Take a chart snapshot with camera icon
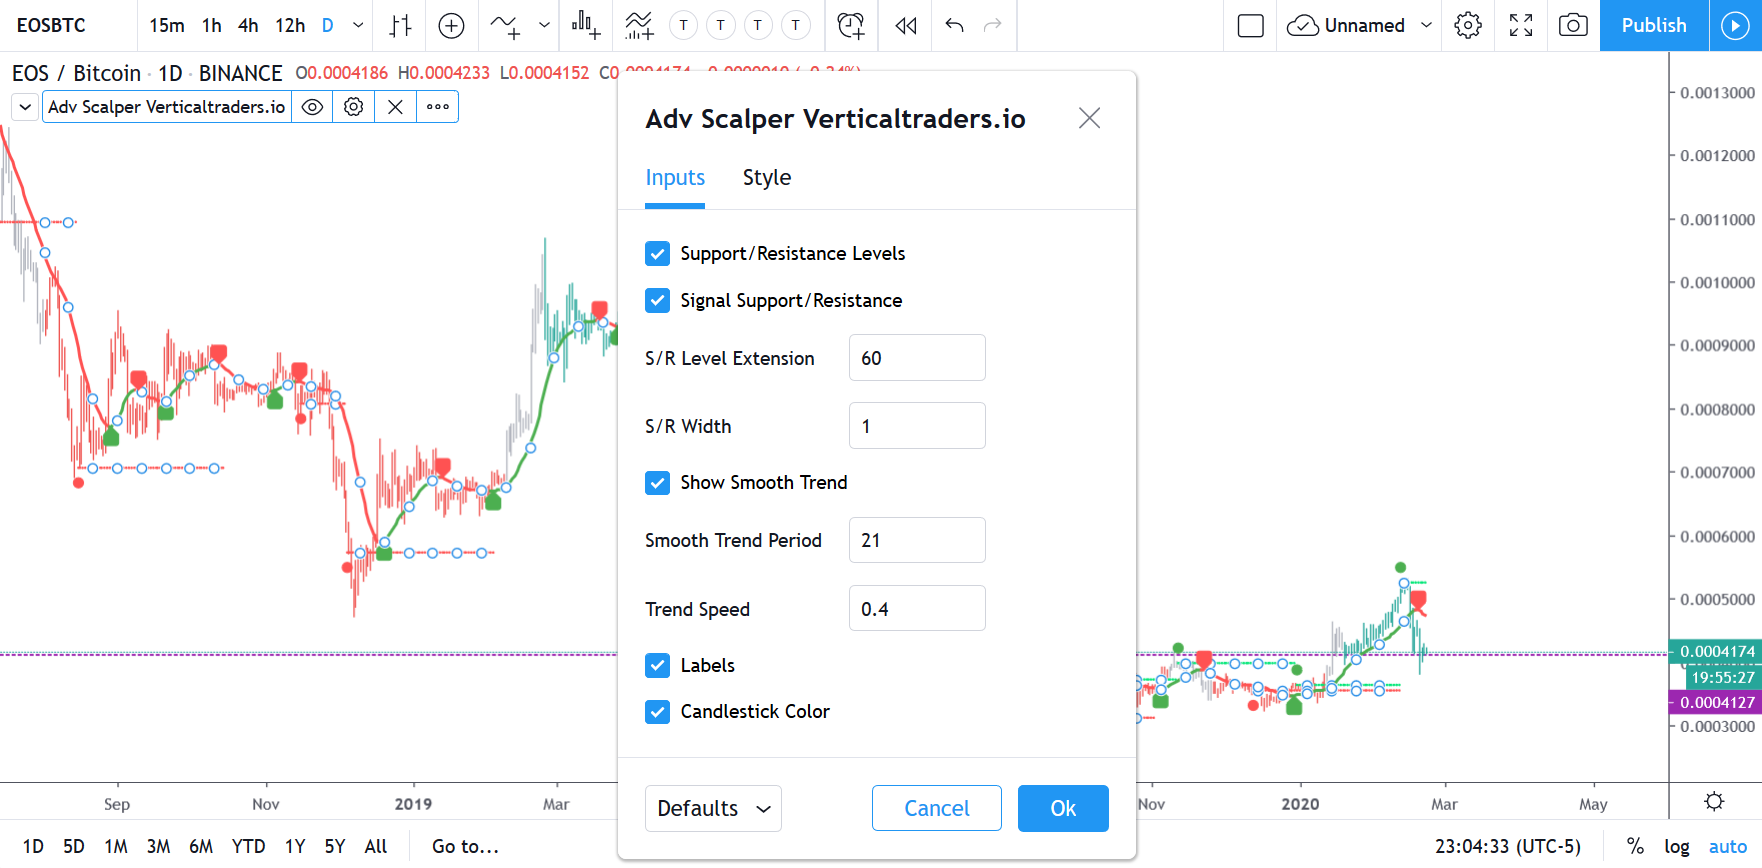 pos(1573,26)
